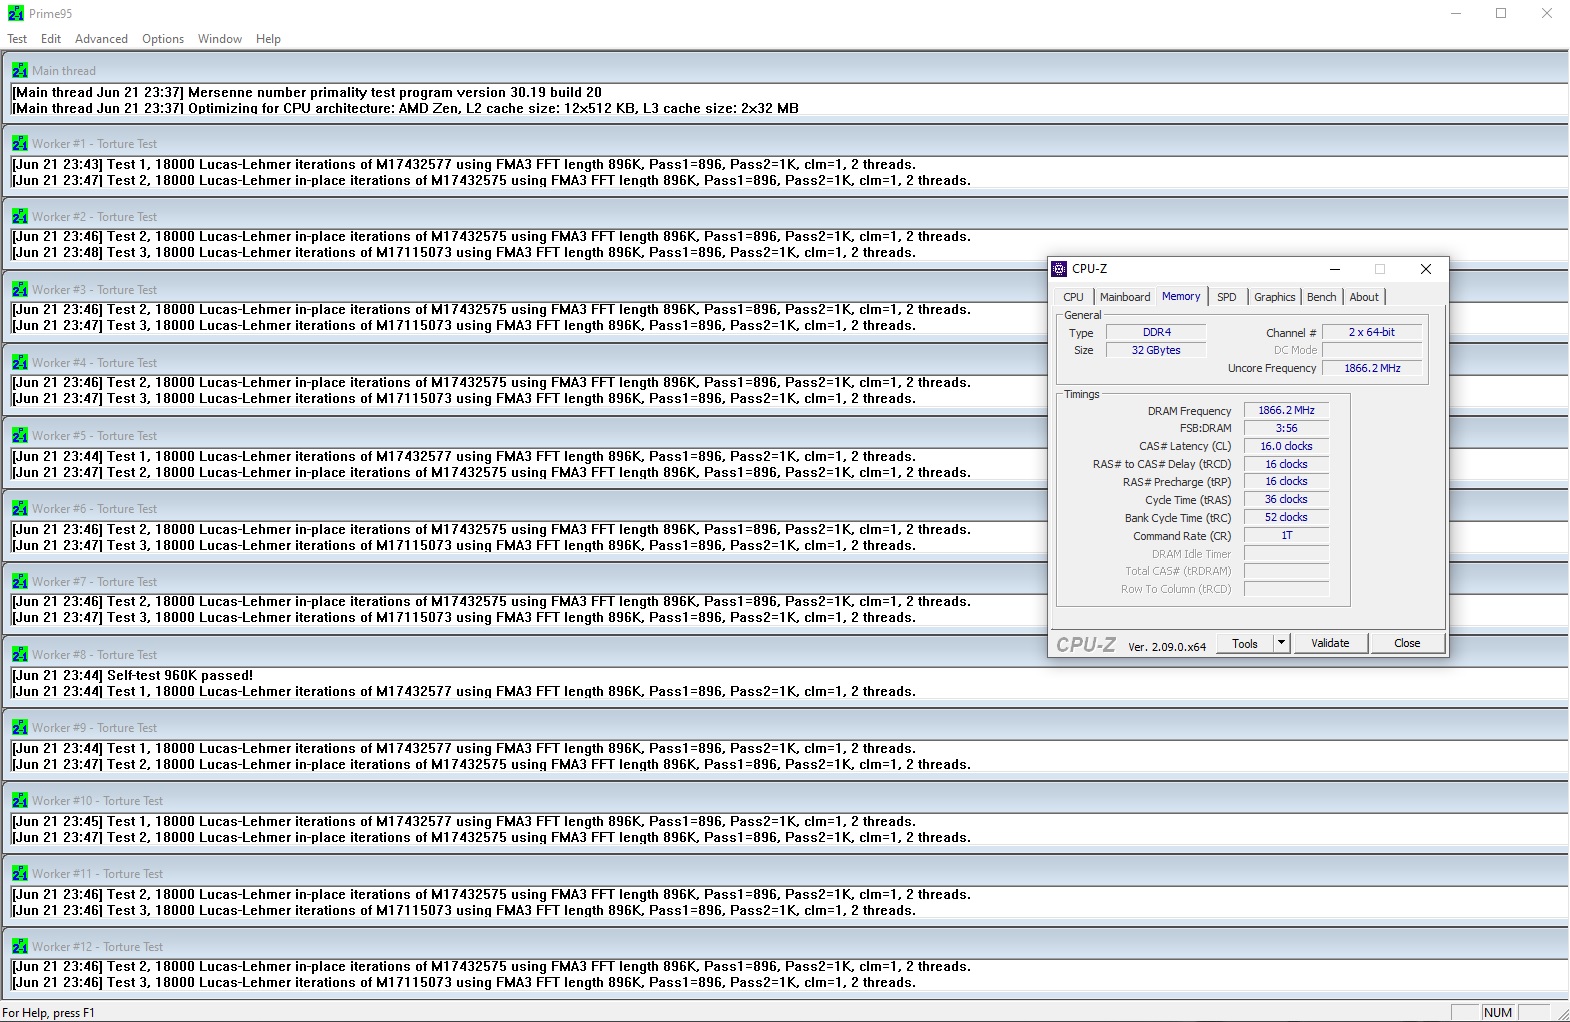This screenshot has height=1022, width=1570.
Task: Click the Worker #6 Torture Test icon
Action: tap(20, 508)
